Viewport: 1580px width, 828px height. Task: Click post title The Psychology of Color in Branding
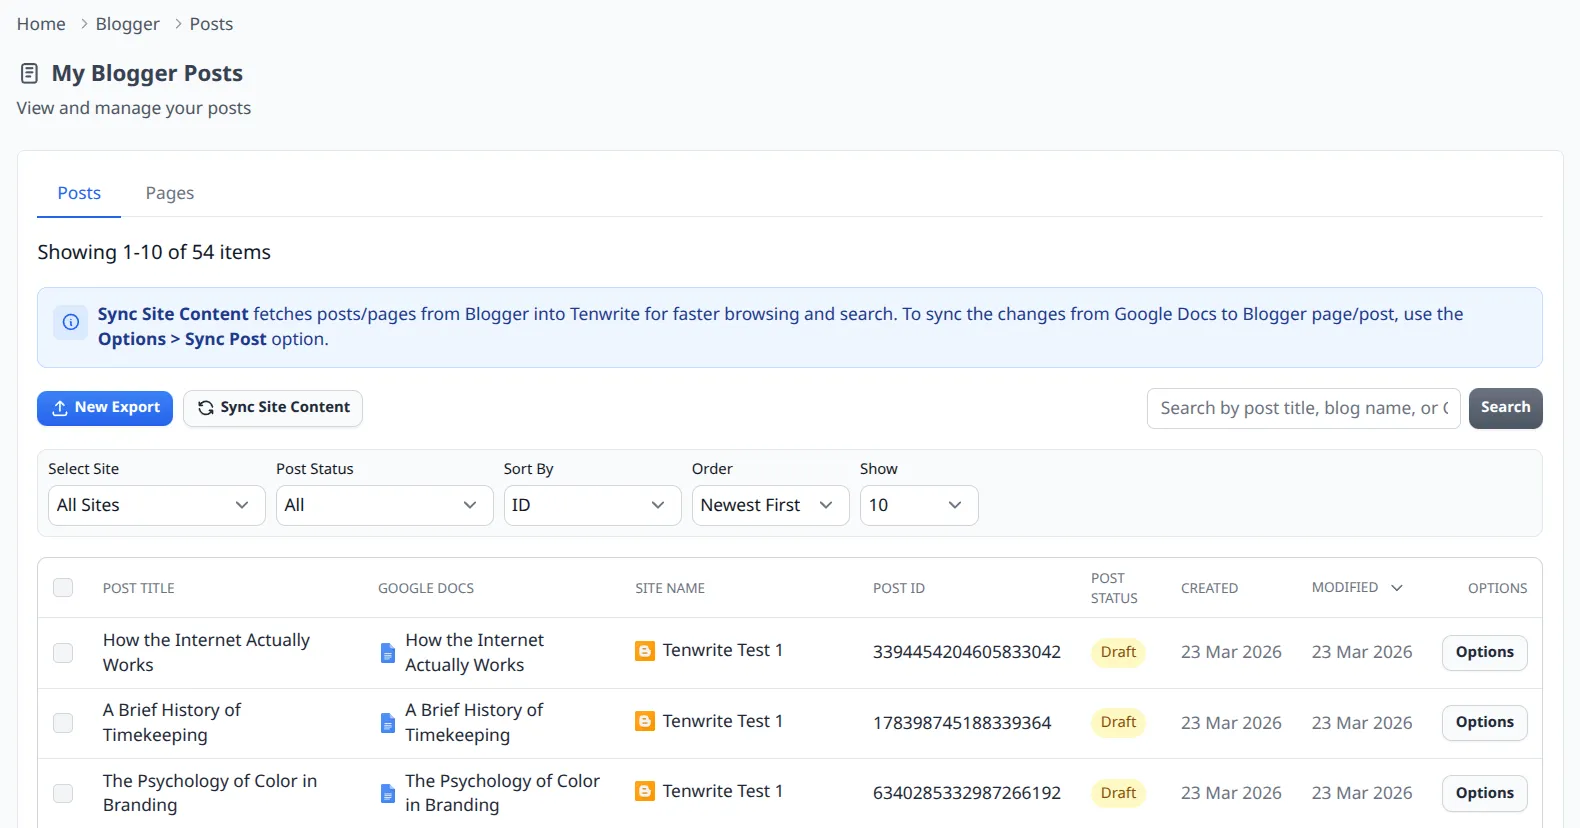(210, 793)
